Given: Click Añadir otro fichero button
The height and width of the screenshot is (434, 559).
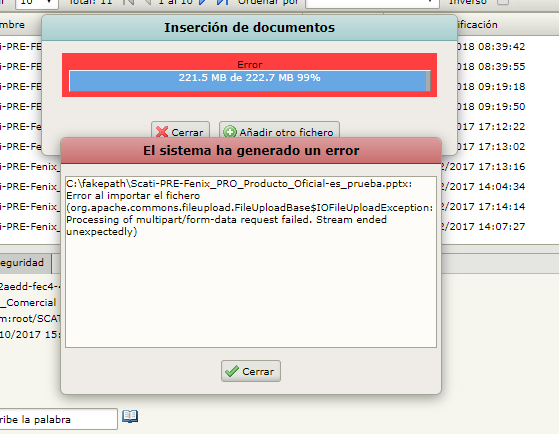Looking at the screenshot, I should (x=279, y=131).
